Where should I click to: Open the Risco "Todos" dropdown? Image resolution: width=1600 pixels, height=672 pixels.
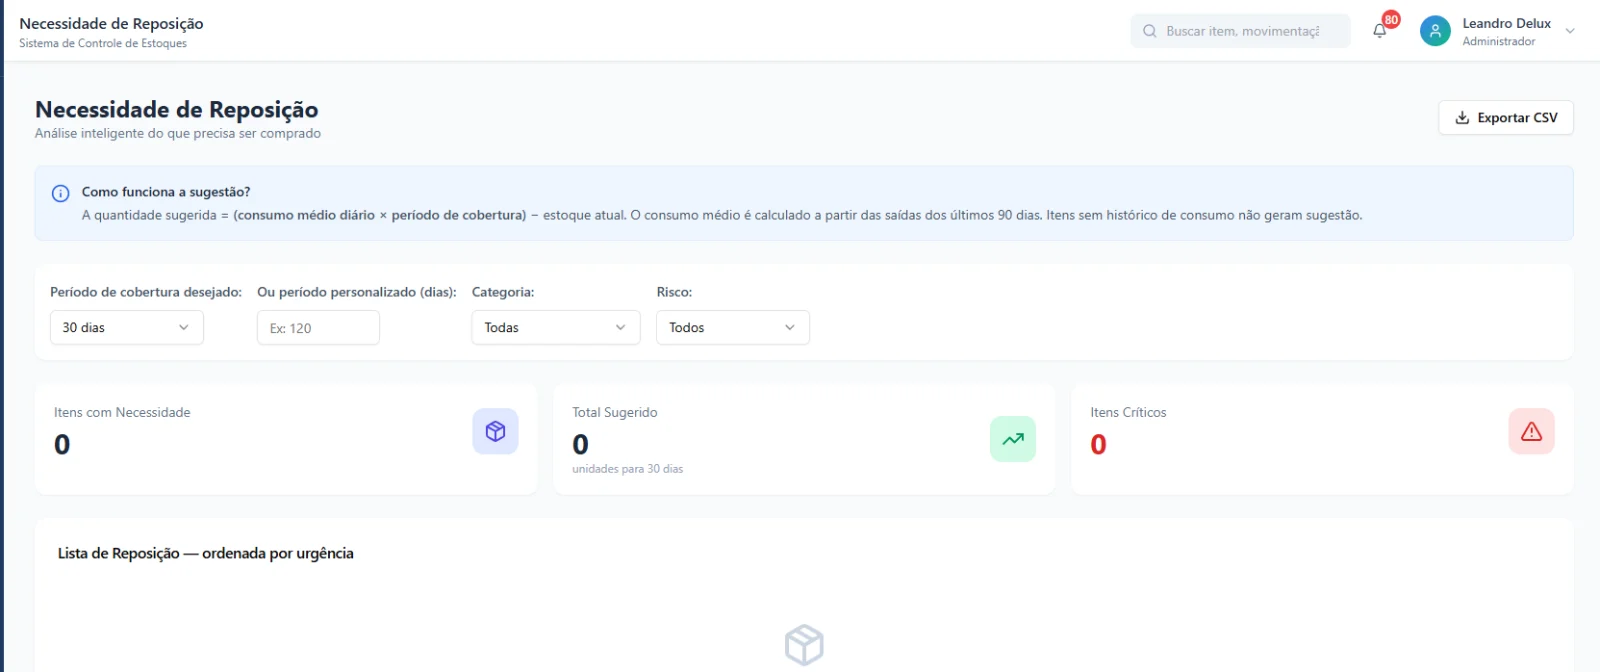(x=733, y=327)
